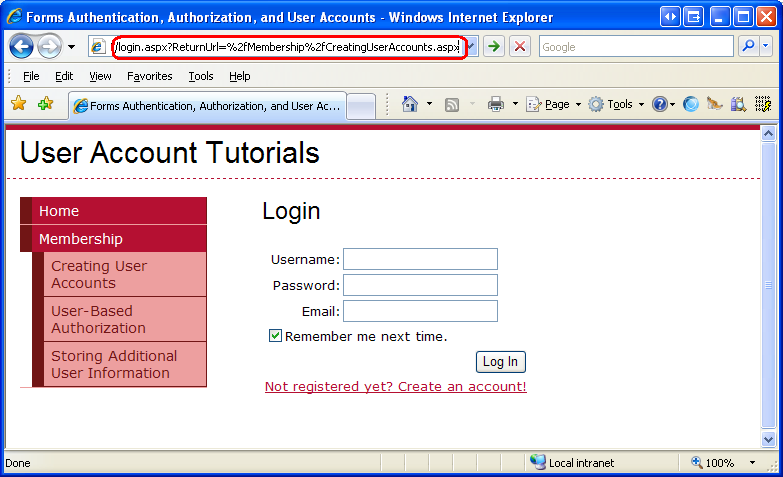The width and height of the screenshot is (783, 477).
Task: Open the Page dropdown menu
Action: coord(553,104)
